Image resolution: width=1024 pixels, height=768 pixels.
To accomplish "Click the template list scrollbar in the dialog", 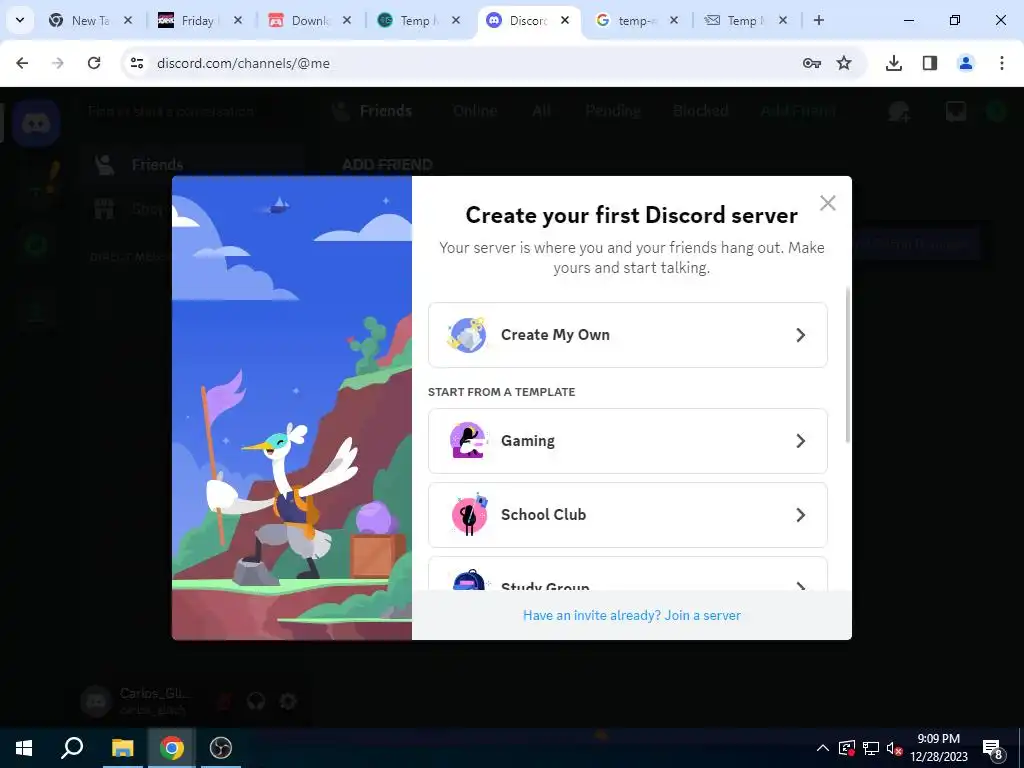I will (848, 364).
